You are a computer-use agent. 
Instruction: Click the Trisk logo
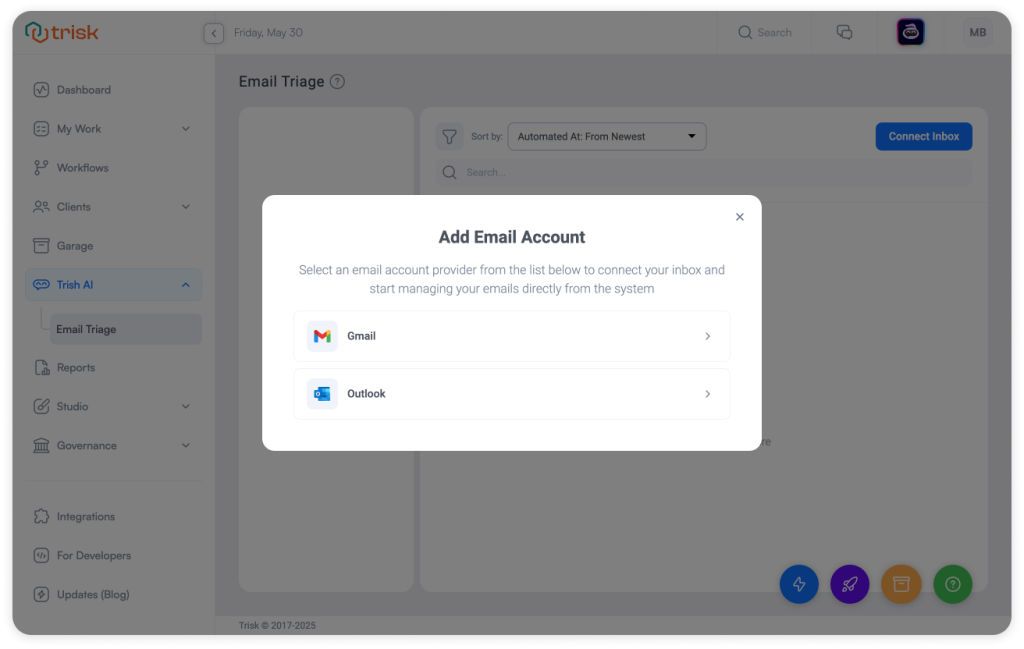tap(62, 32)
